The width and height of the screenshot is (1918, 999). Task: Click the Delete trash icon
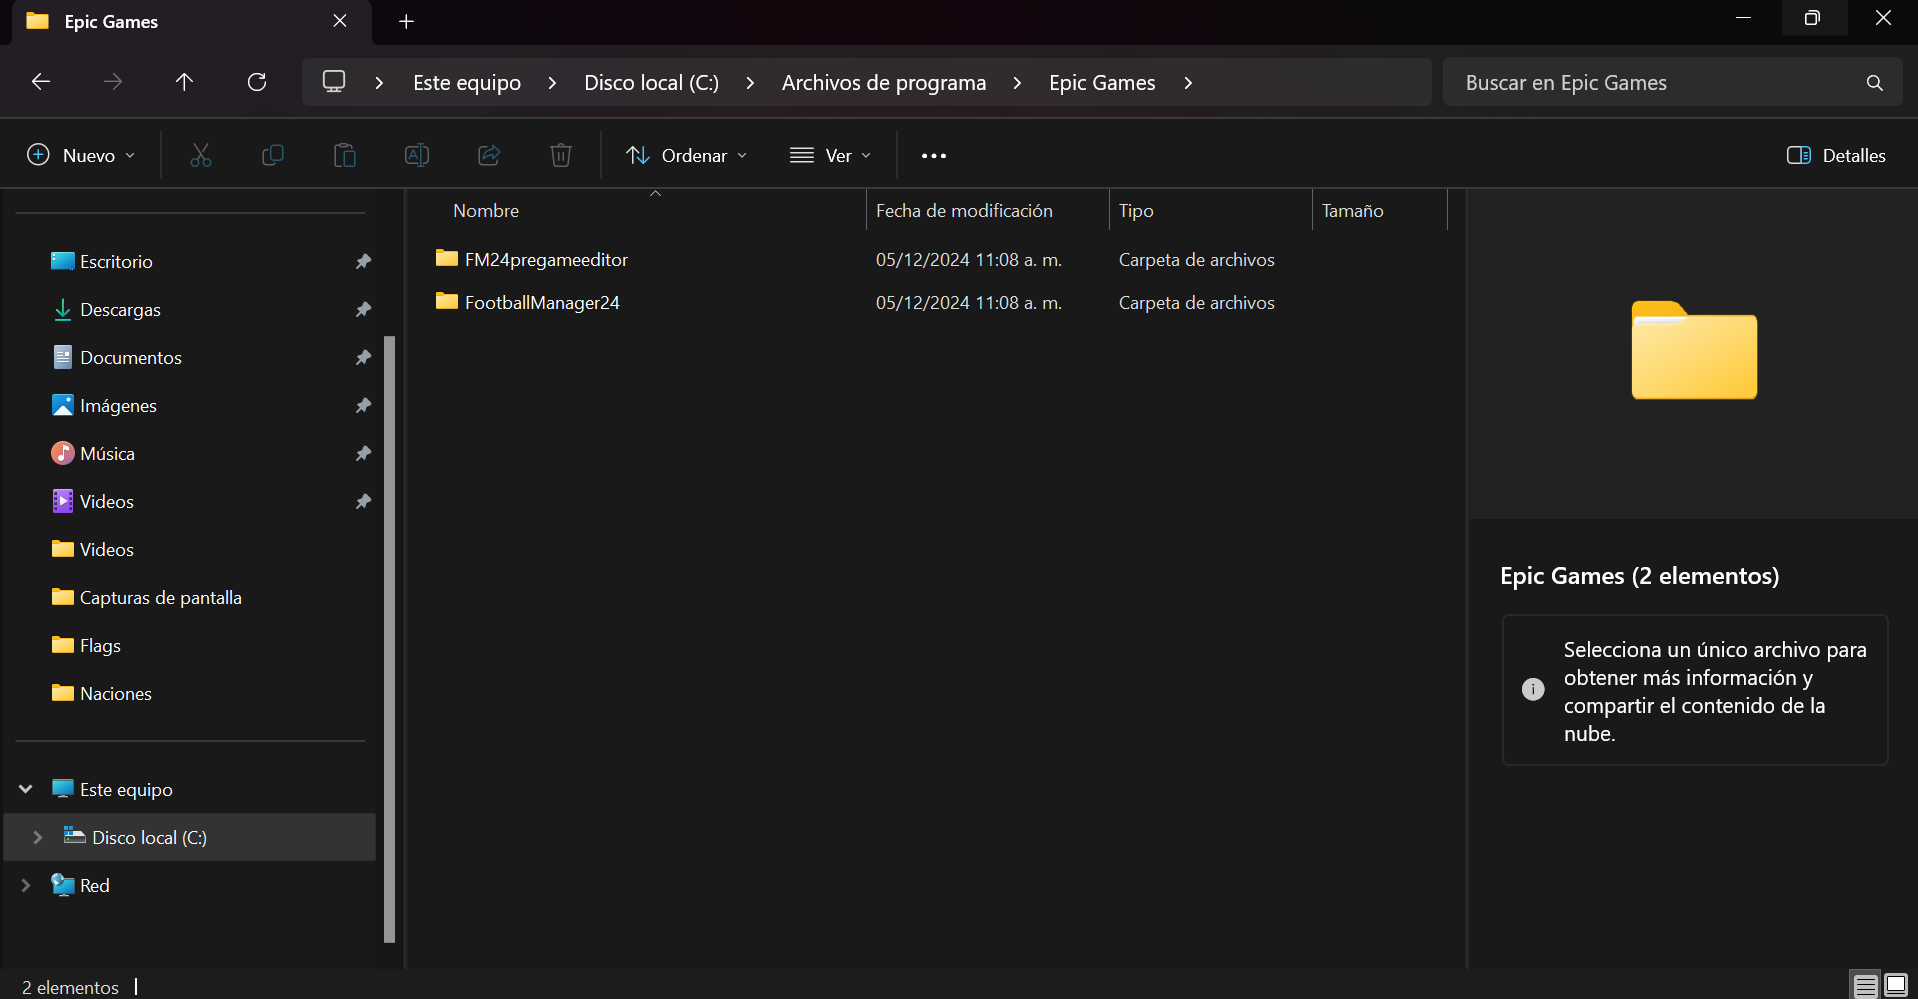pos(561,155)
